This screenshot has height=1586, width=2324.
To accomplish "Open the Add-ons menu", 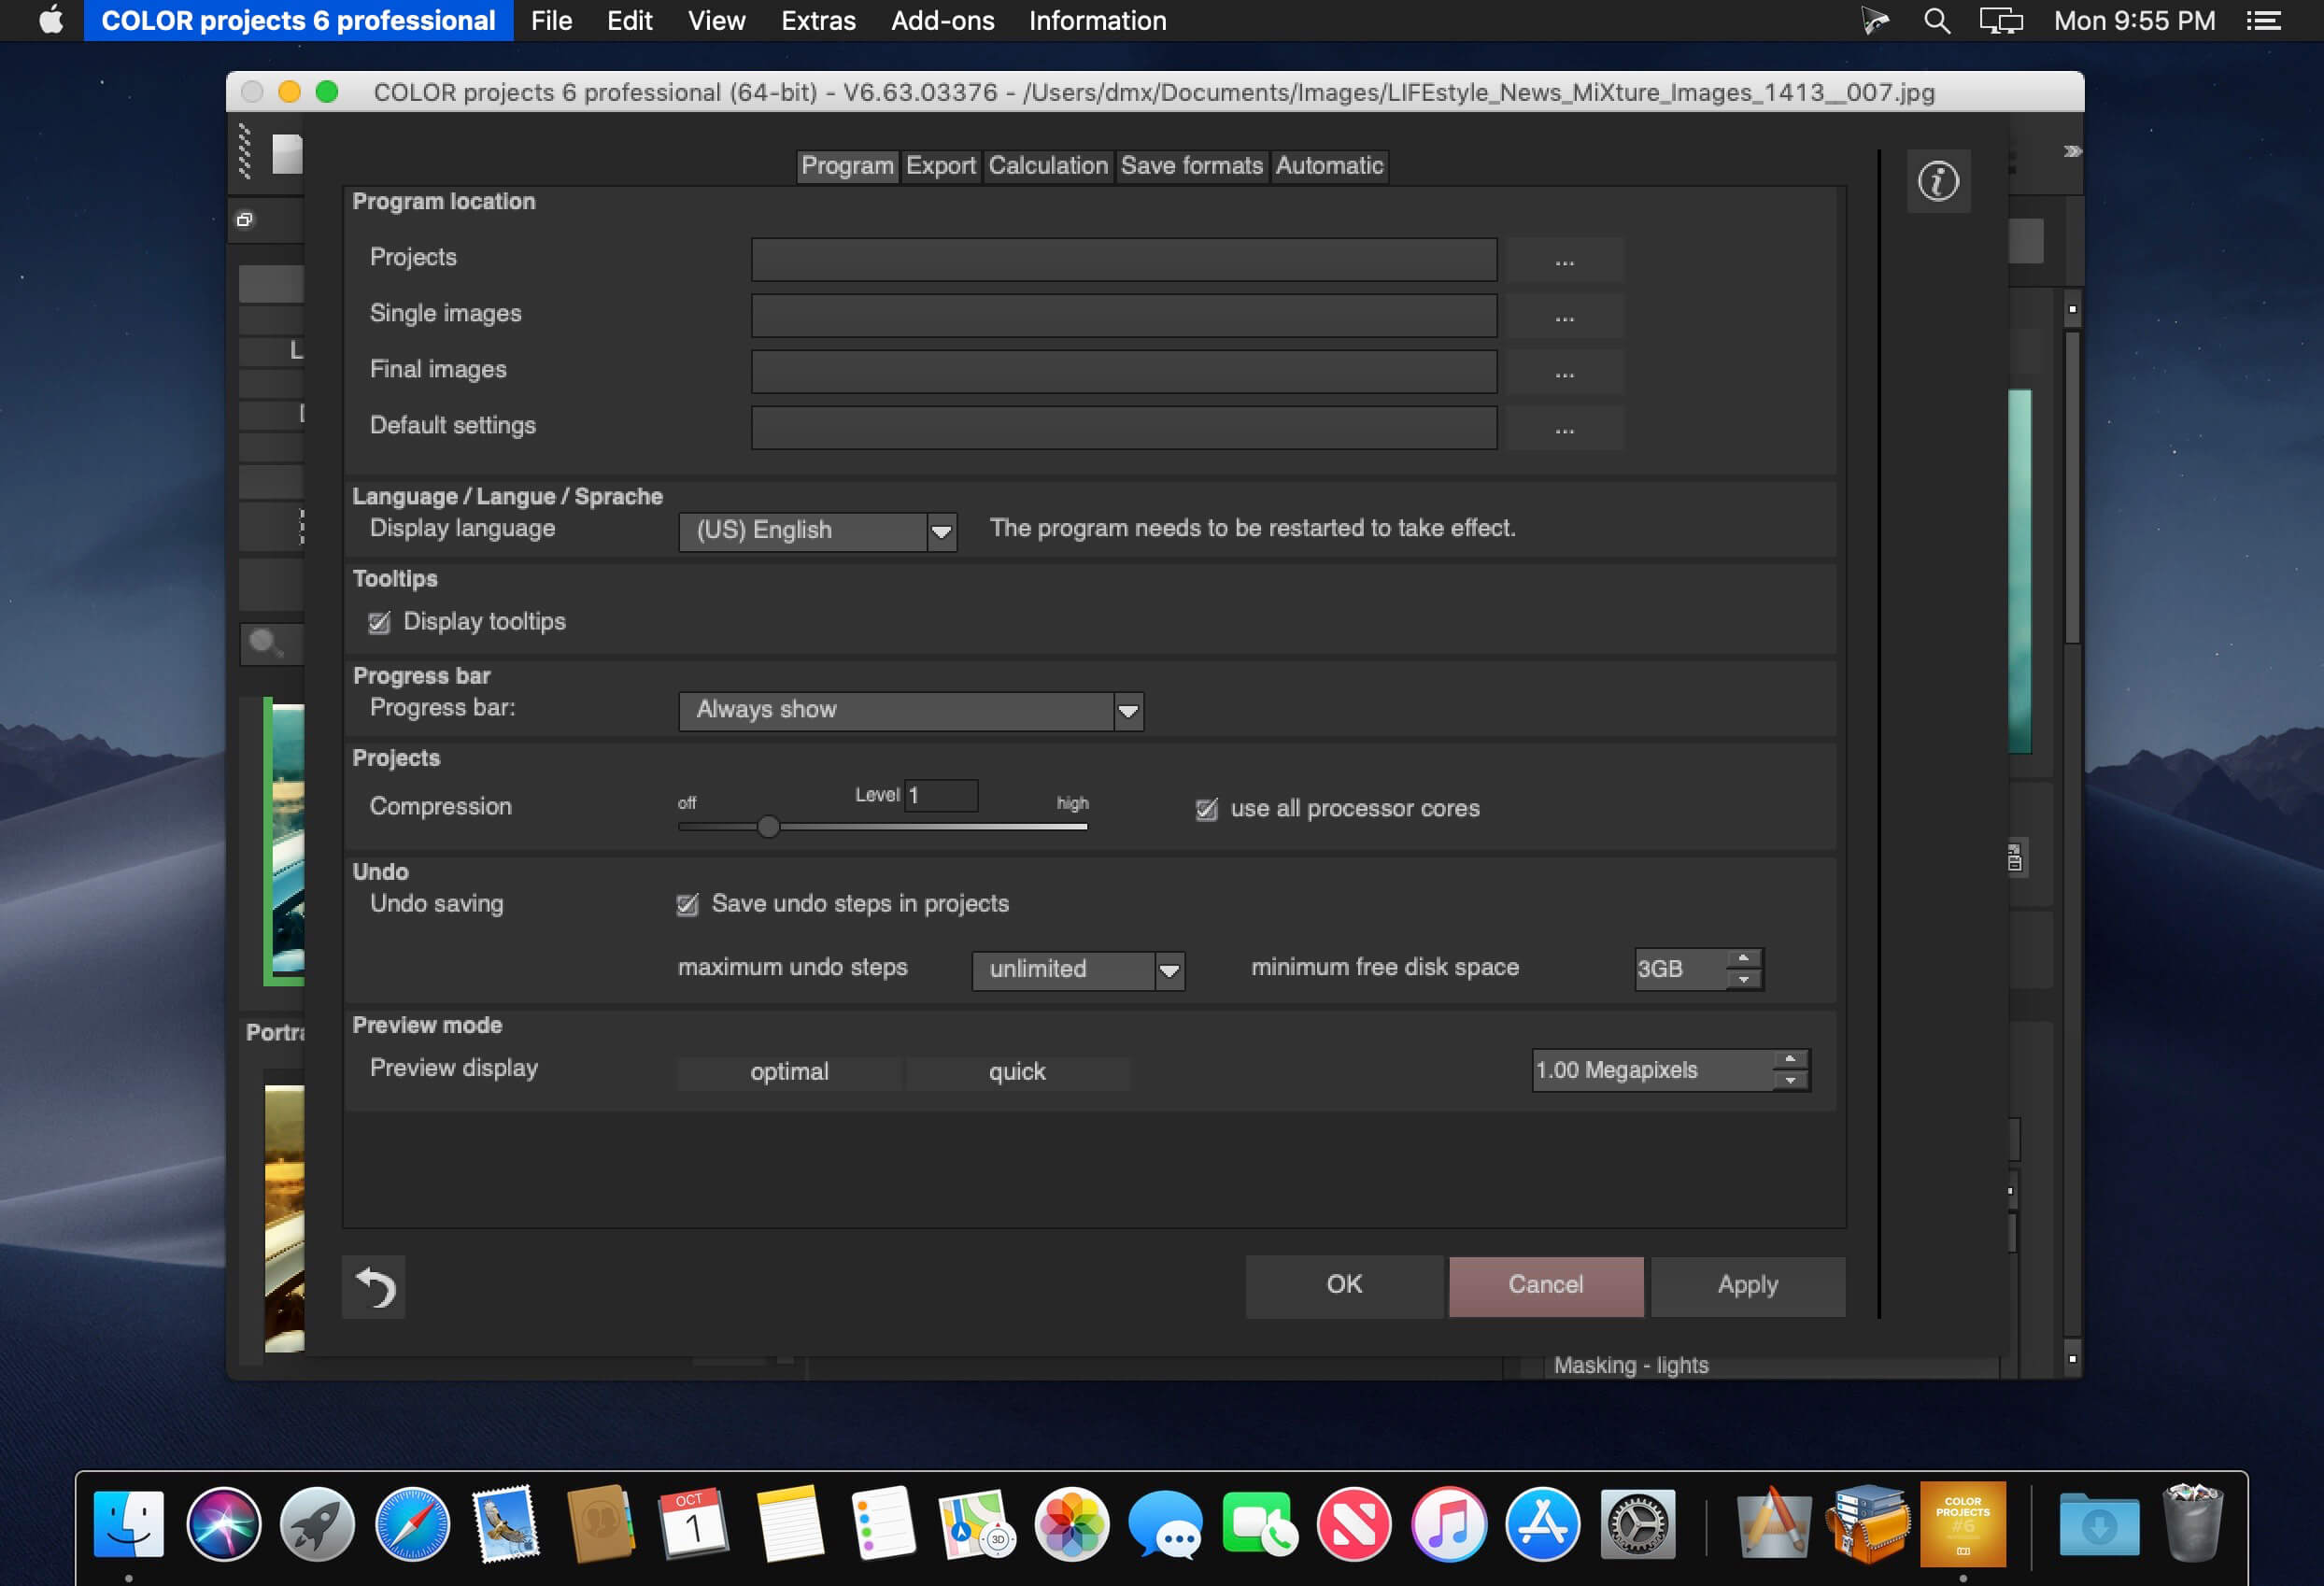I will click(942, 21).
